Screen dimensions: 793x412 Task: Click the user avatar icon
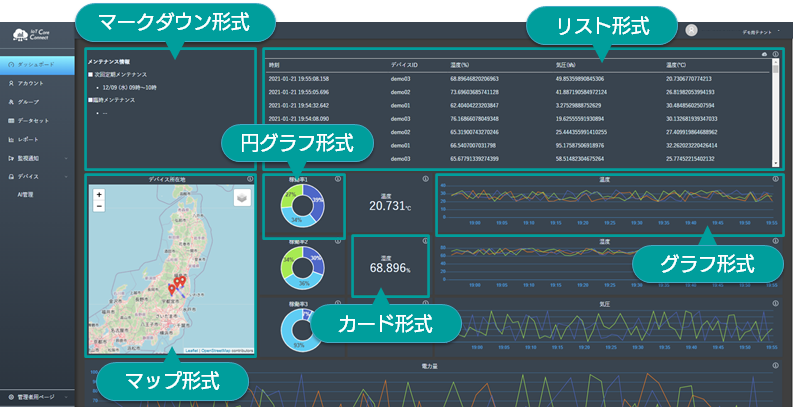coord(691,30)
